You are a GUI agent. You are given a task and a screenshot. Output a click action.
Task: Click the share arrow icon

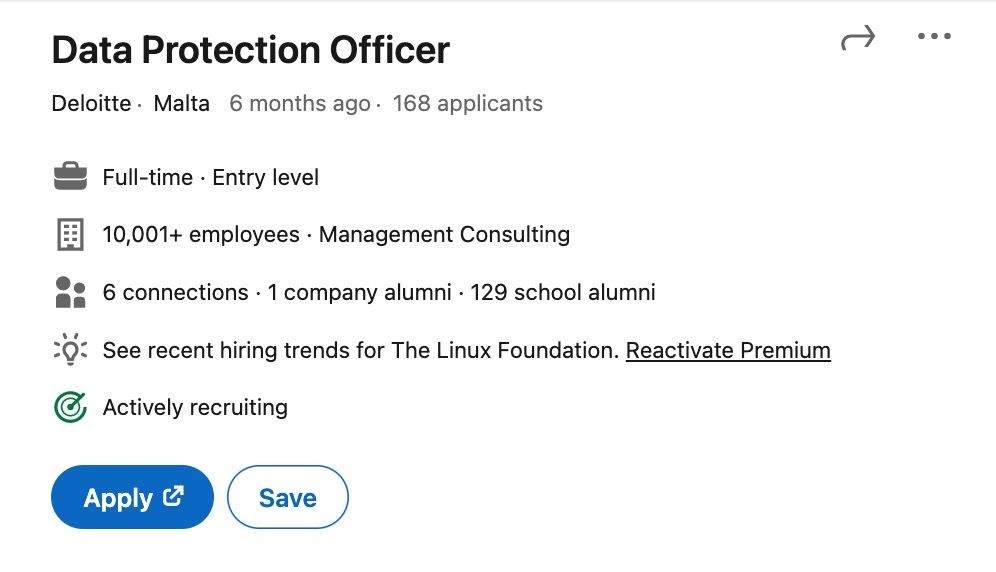point(858,39)
